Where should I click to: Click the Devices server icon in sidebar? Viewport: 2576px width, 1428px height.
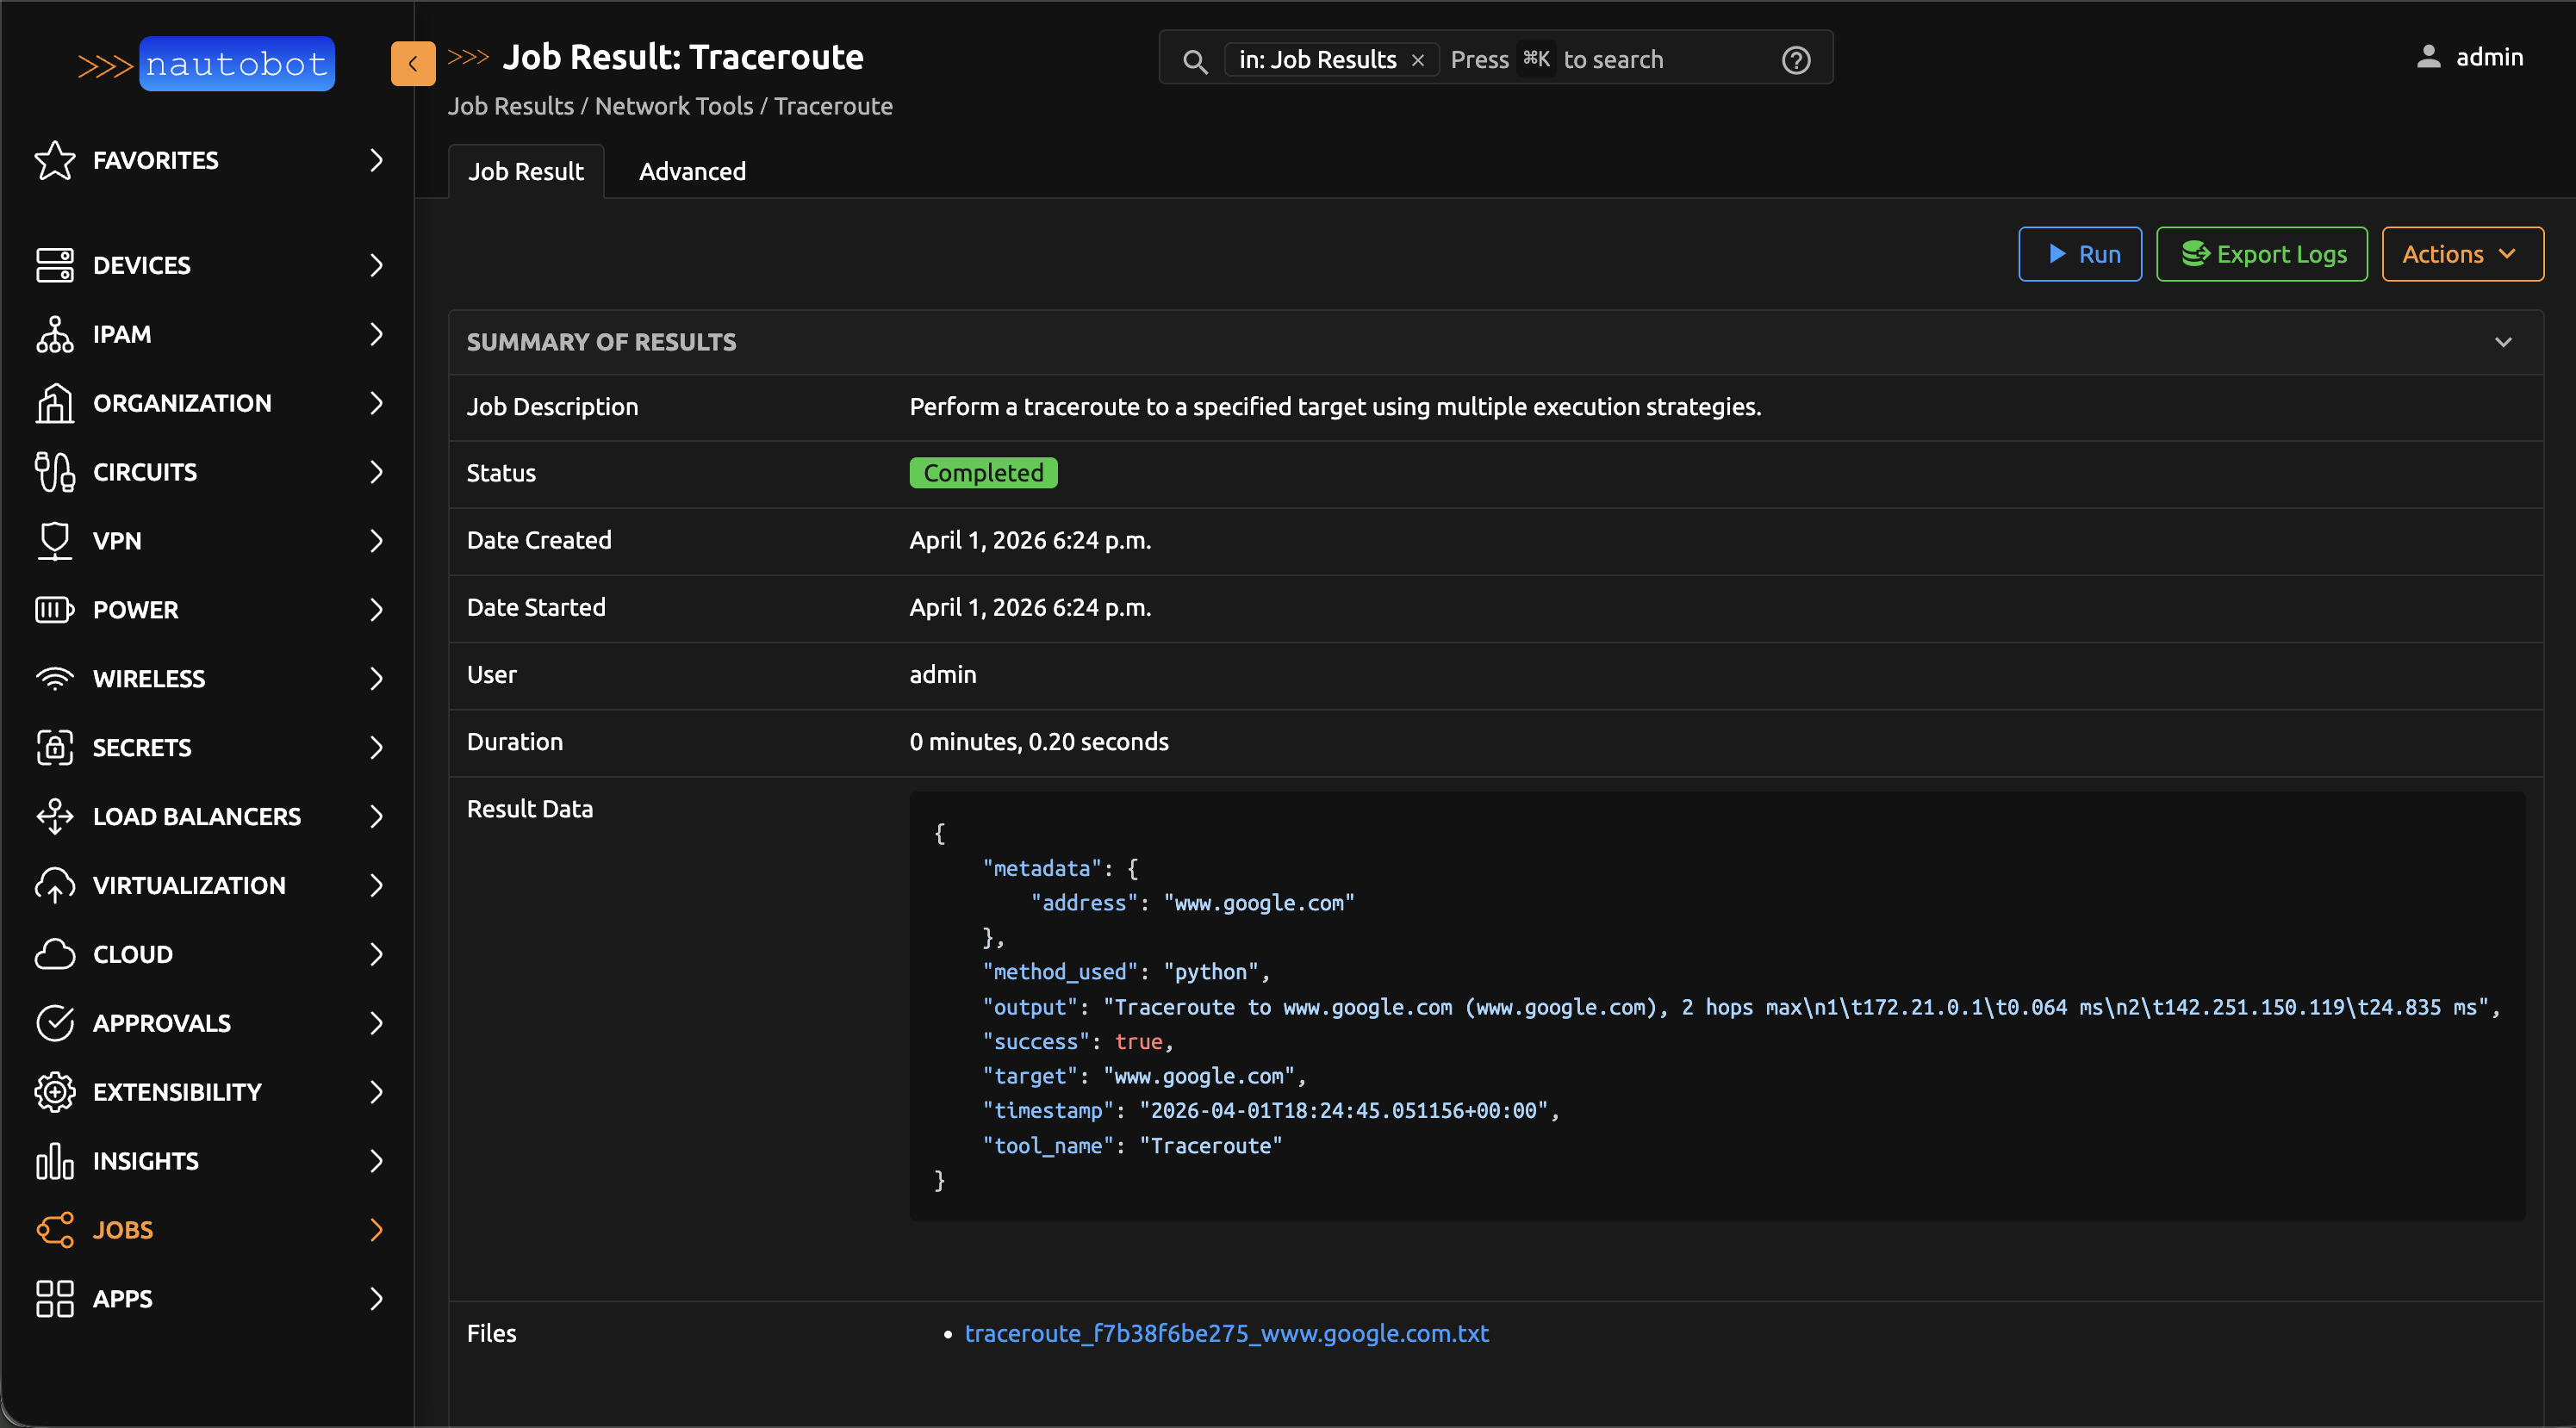54,265
